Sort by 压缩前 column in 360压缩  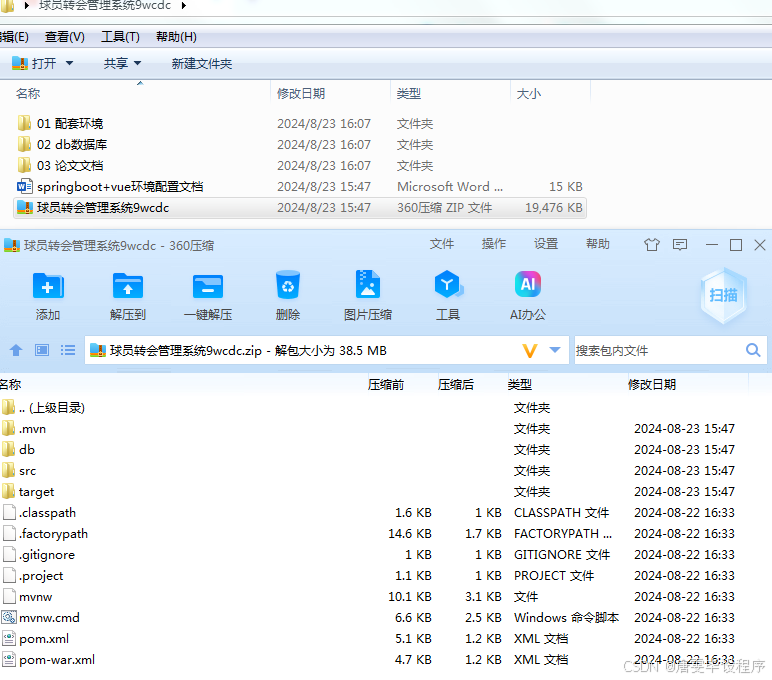pos(386,385)
